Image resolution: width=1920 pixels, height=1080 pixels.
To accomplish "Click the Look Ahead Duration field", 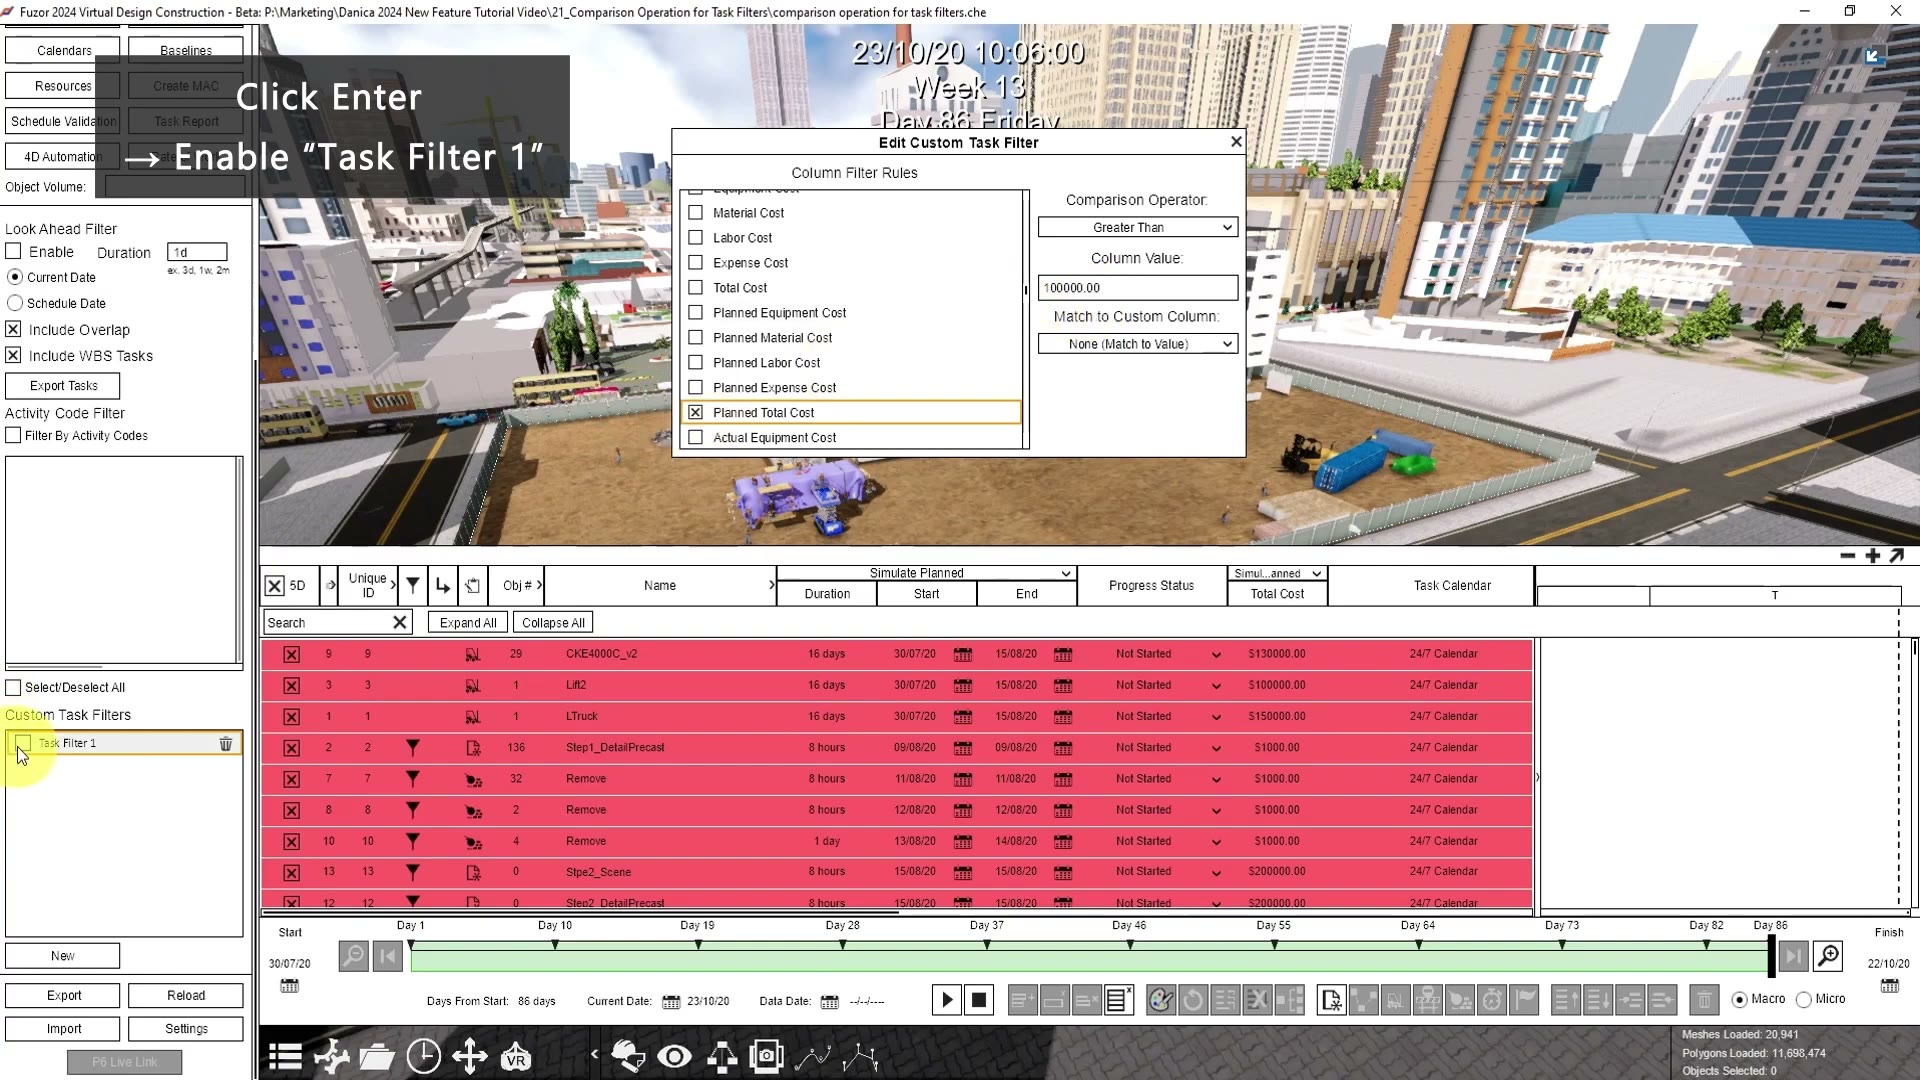I will pyautogui.click(x=197, y=252).
